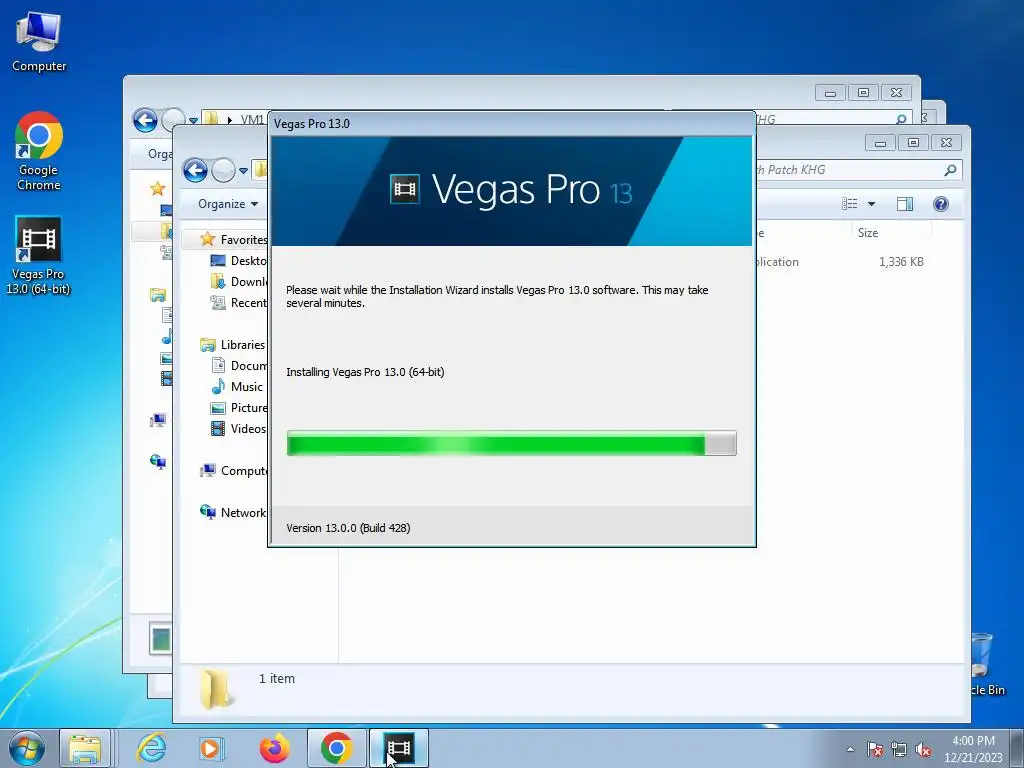Click the Show desktop strip on taskbar

click(1019, 748)
